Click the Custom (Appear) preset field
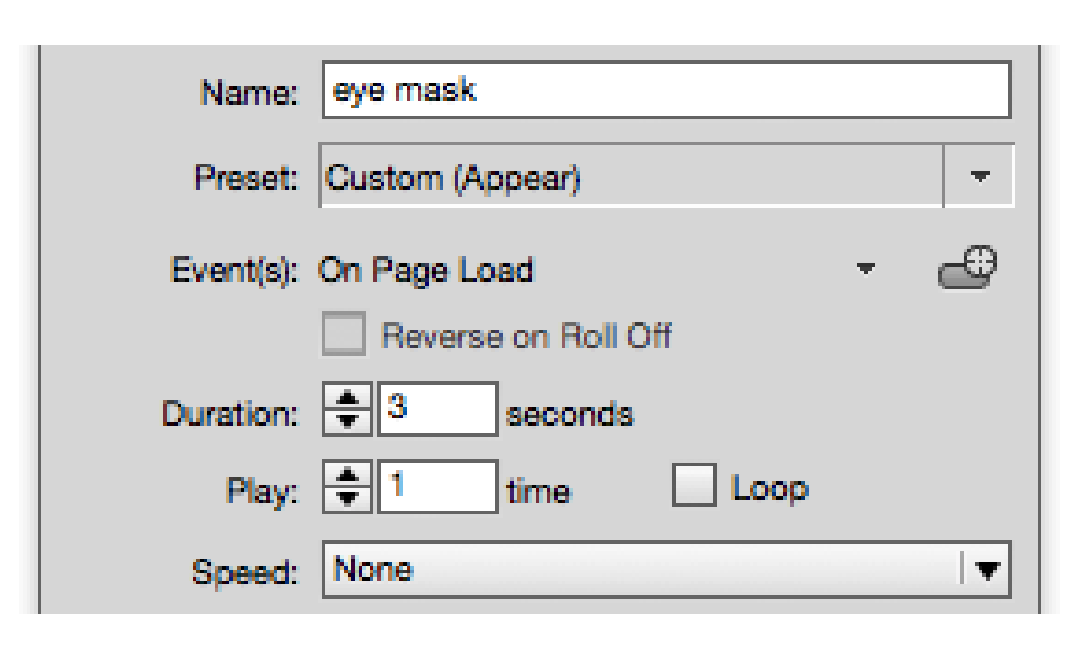Image resolution: width=1082 pixels, height=648 pixels. pos(630,178)
